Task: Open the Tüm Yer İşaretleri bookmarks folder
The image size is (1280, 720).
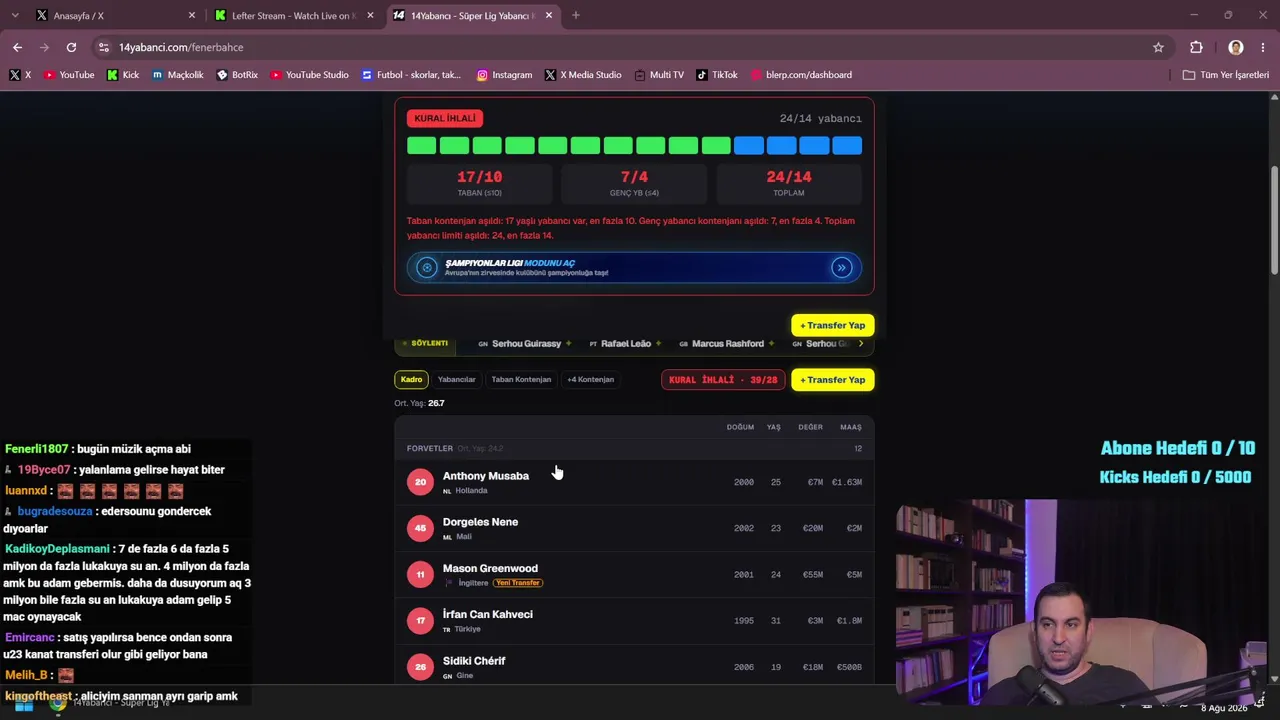Action: tap(1225, 75)
